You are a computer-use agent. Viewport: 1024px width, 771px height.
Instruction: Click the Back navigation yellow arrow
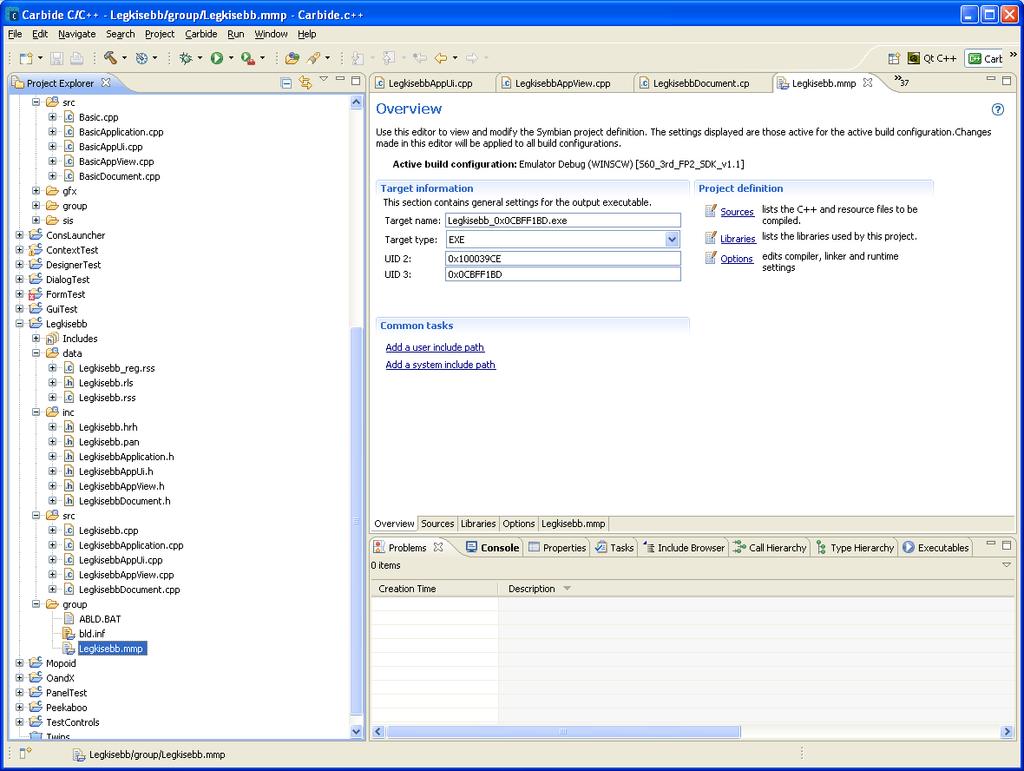click(441, 58)
